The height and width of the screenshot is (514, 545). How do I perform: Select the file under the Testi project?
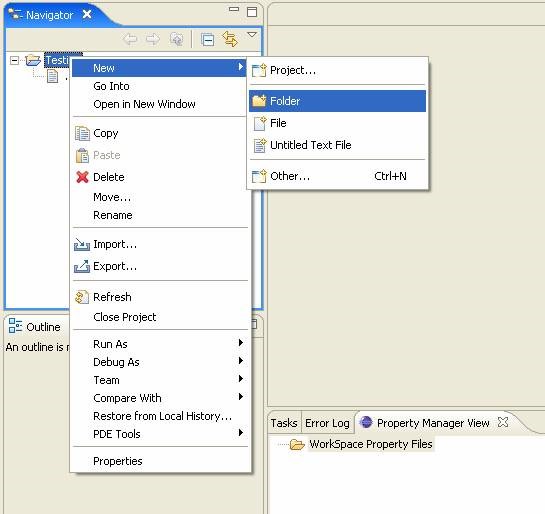[x=52, y=76]
